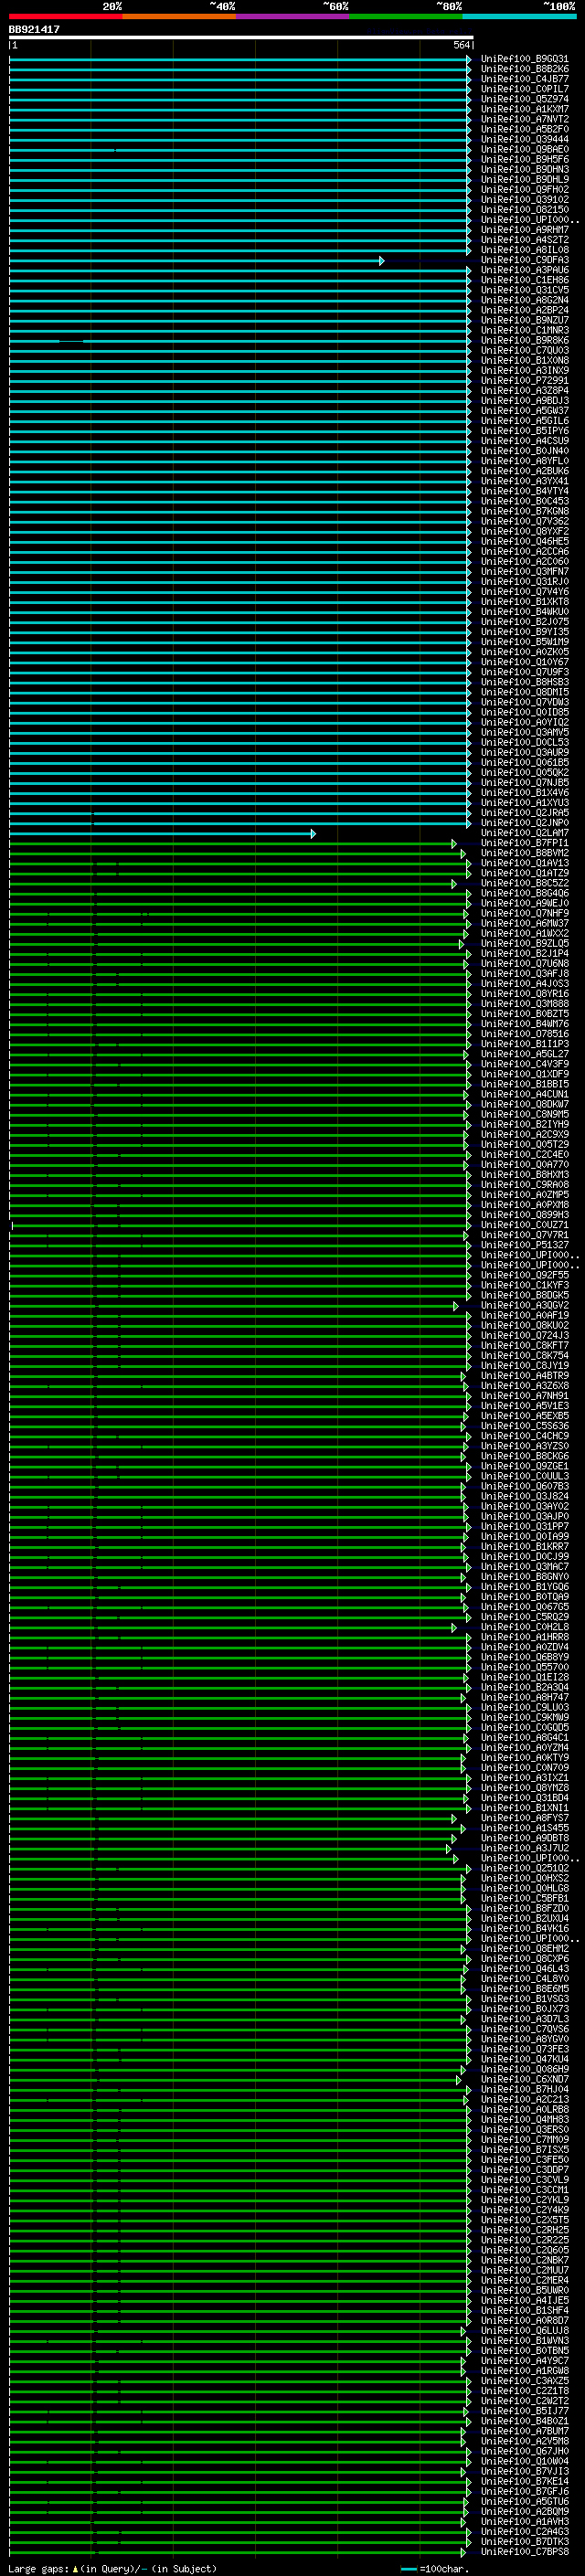
Task: Select hit label UniRef100_C9DFA3
Action: [524, 260]
